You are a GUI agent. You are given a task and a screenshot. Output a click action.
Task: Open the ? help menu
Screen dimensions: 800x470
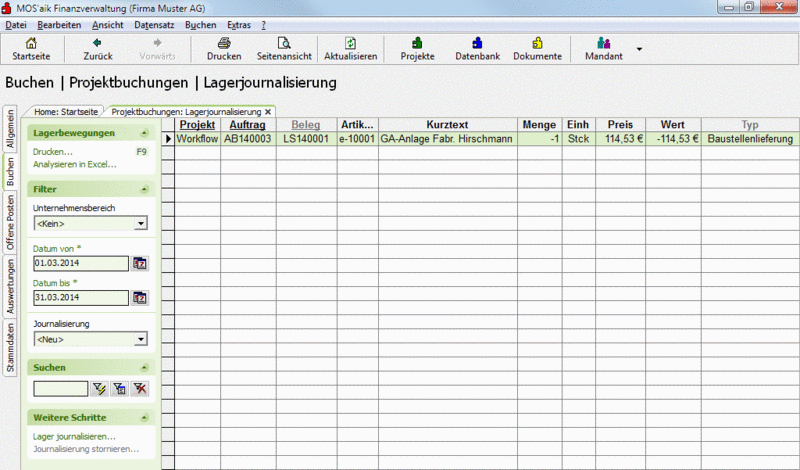click(264, 25)
